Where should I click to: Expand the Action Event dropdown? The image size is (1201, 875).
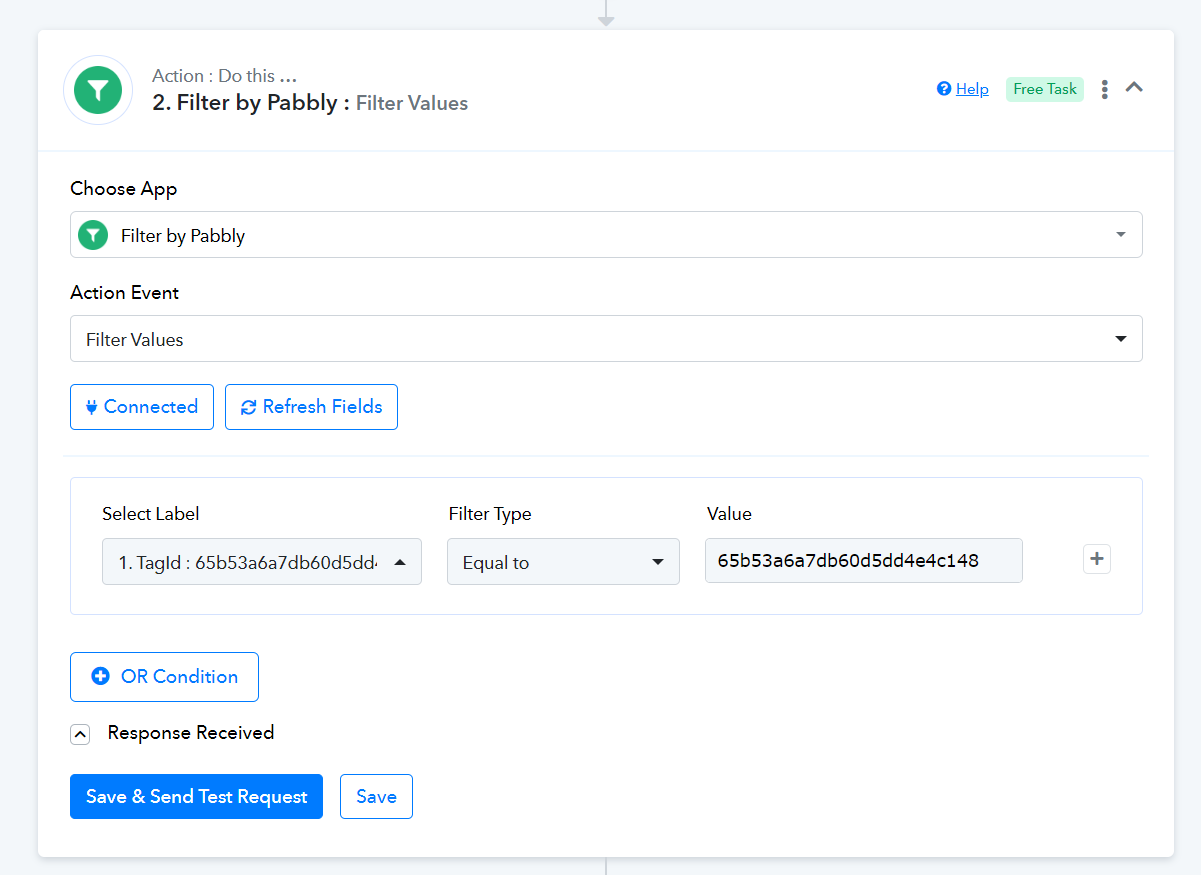pos(1120,339)
